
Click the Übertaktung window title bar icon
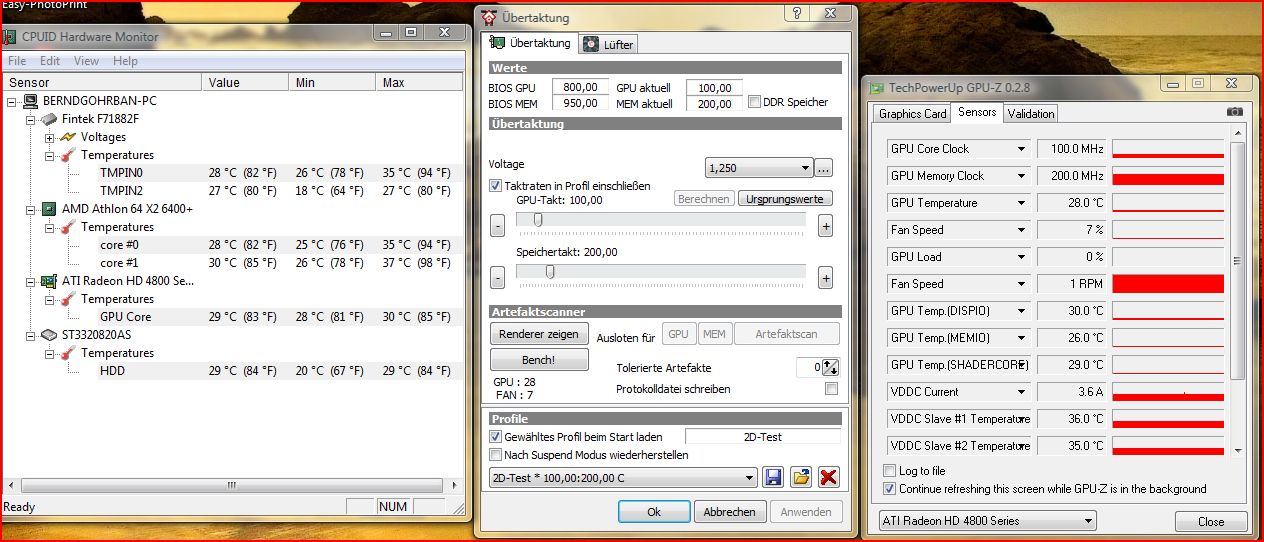[x=489, y=17]
